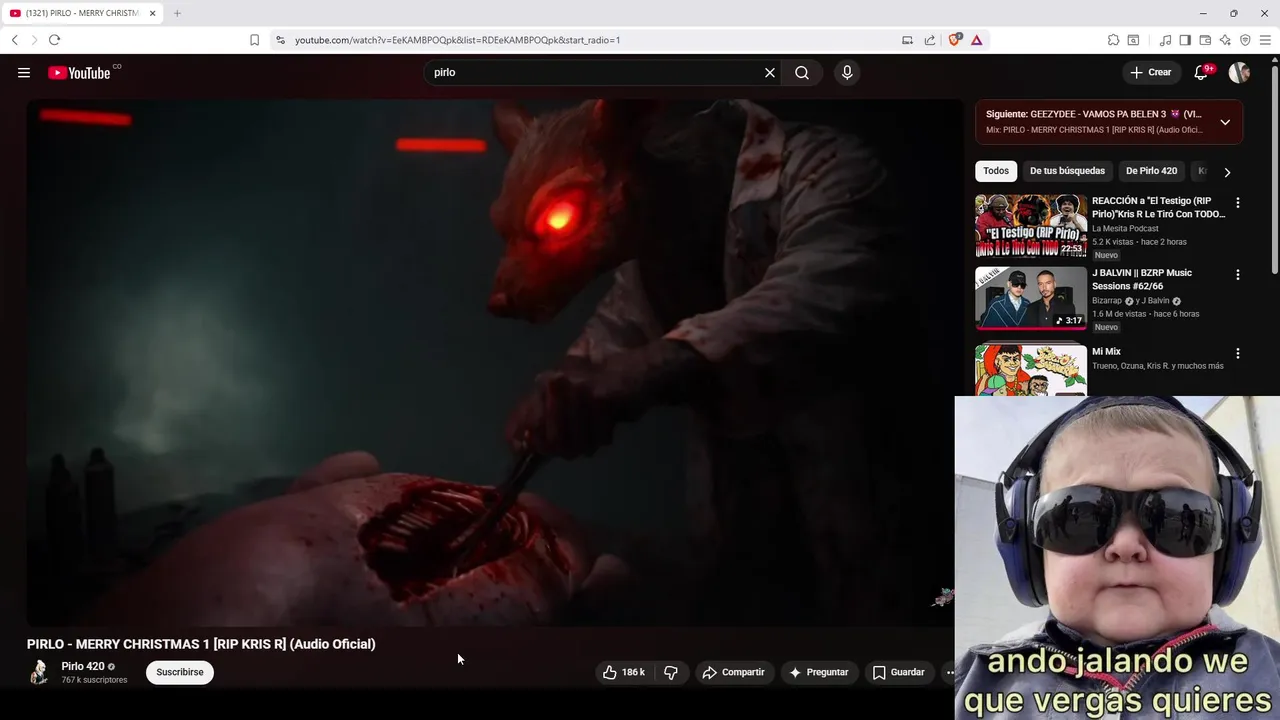Clear the search text with the X icon

[770, 72]
